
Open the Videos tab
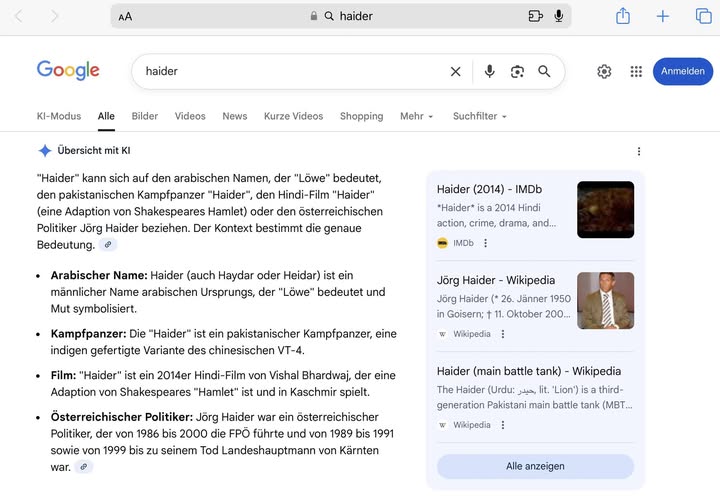(190, 116)
